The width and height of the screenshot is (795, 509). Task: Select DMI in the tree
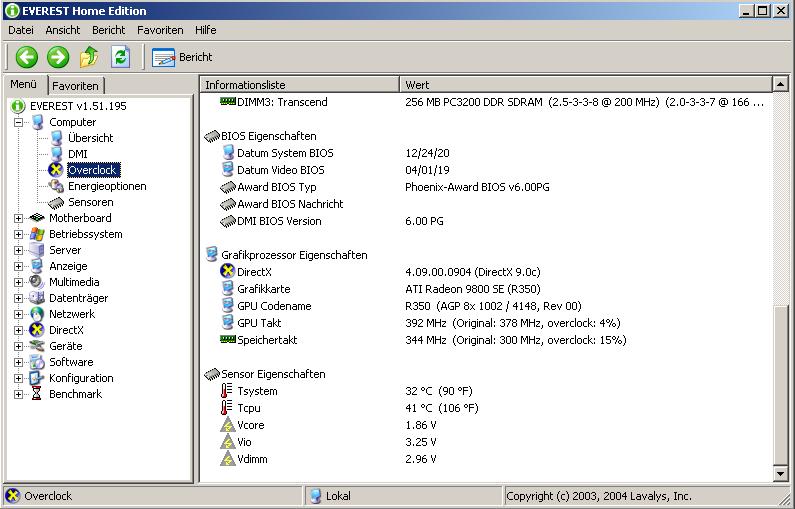pos(78,154)
